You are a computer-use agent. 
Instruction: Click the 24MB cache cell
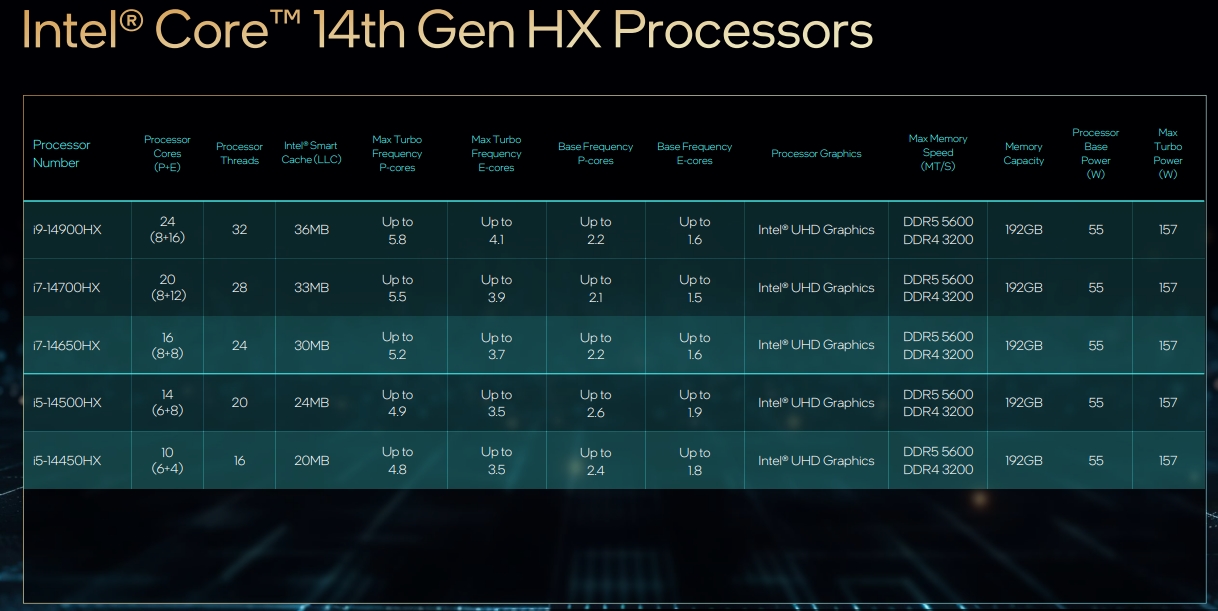tap(311, 403)
